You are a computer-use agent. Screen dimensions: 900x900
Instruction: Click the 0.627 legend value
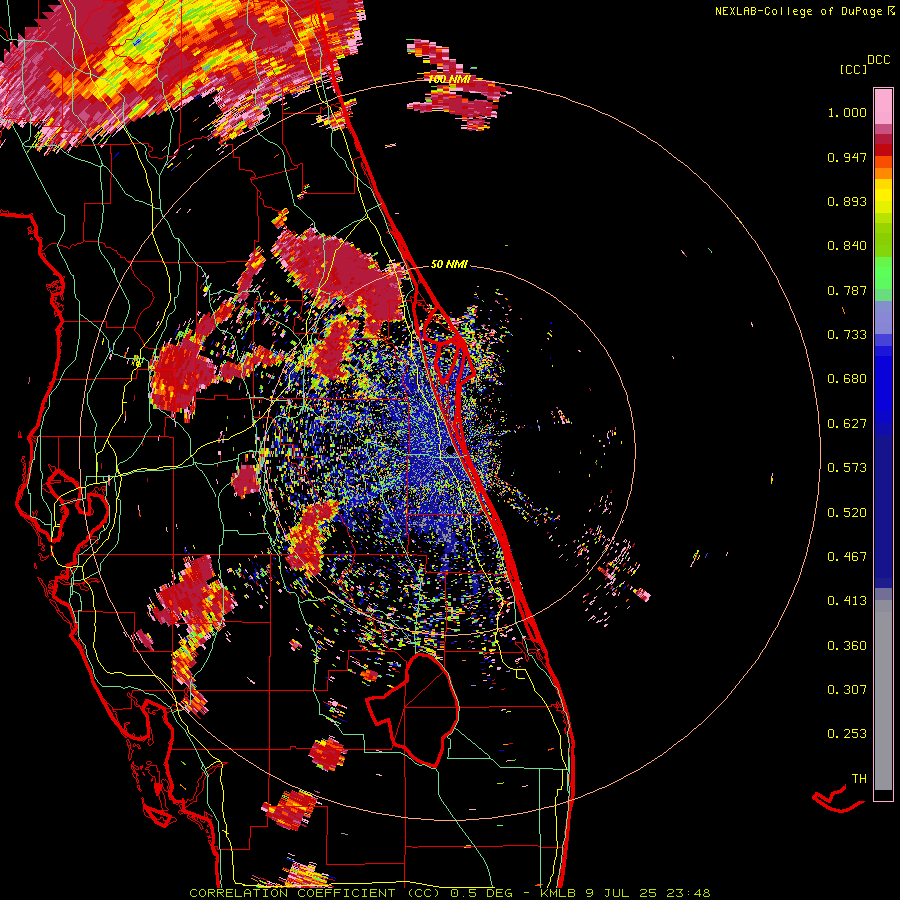[847, 424]
